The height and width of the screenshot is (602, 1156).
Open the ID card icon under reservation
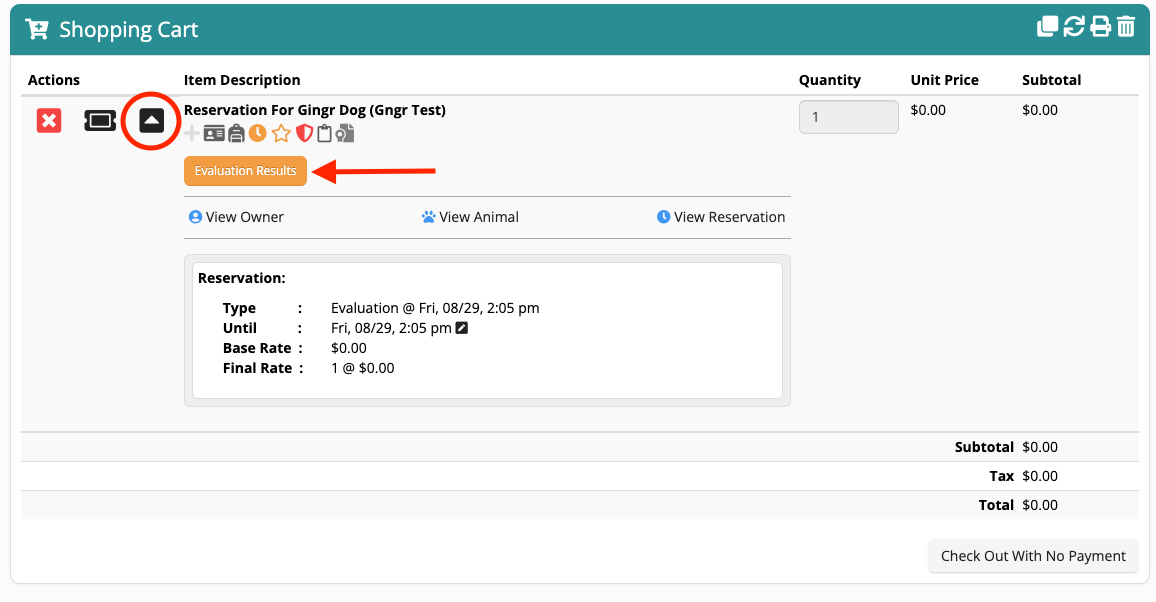[214, 133]
